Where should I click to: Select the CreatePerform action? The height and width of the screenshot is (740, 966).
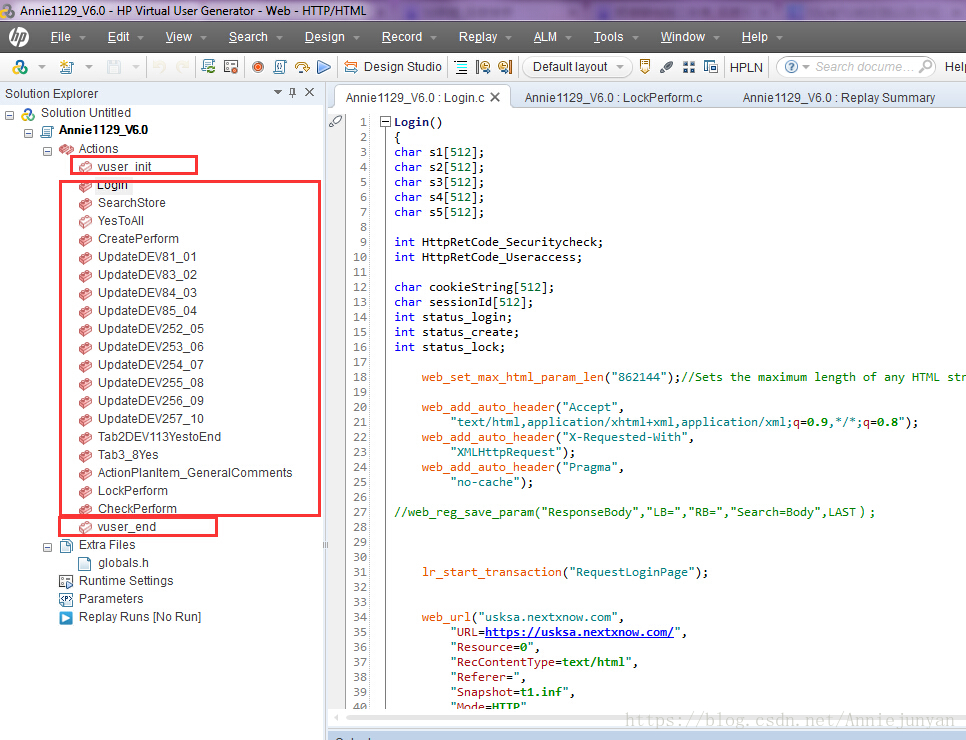pos(138,238)
